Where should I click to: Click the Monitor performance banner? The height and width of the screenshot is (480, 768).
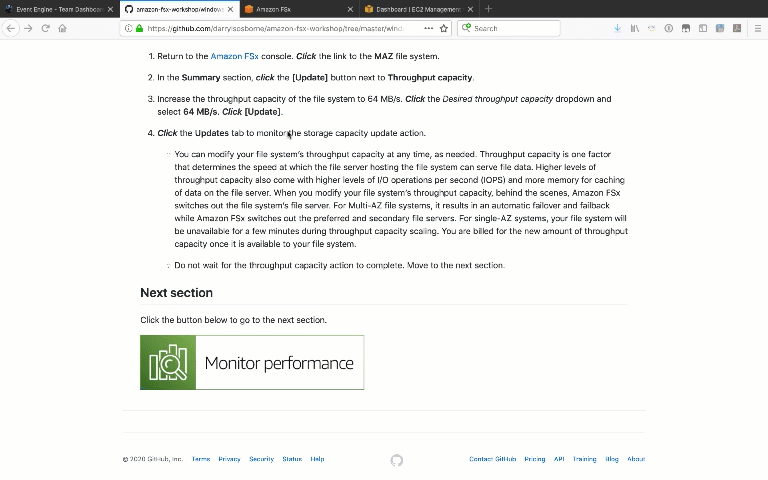(252, 362)
